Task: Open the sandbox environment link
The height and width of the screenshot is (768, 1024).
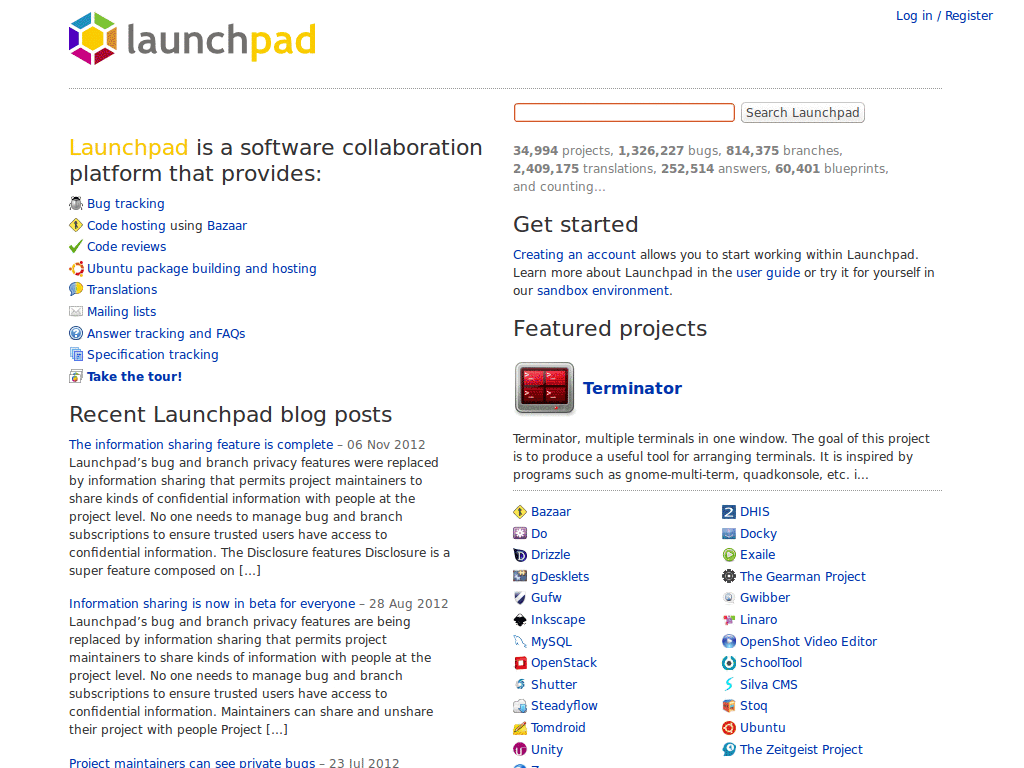Action: (603, 291)
